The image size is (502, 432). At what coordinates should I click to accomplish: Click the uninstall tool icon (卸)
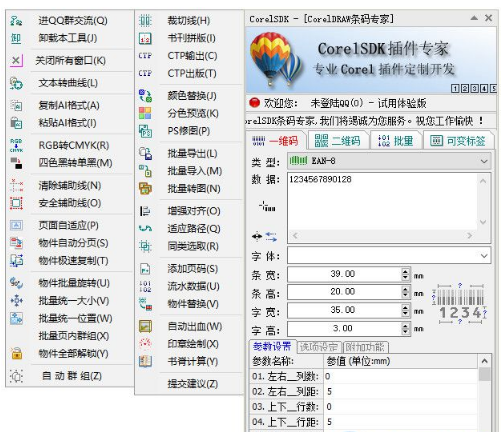click(16, 38)
